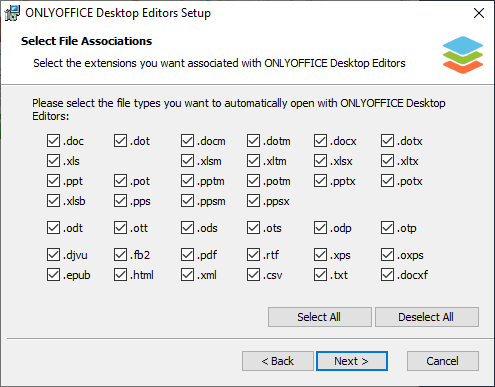Toggle the .csv checkbox
Image resolution: width=495 pixels, height=387 pixels.
253,275
